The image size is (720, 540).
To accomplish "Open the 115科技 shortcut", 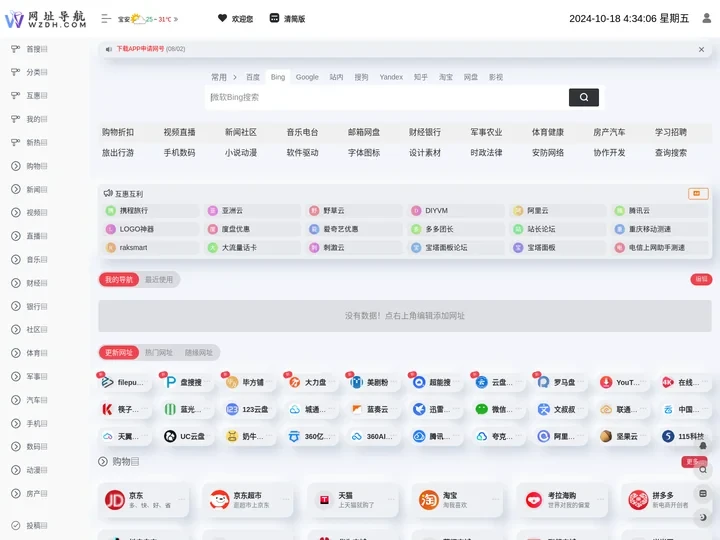I will (686, 436).
